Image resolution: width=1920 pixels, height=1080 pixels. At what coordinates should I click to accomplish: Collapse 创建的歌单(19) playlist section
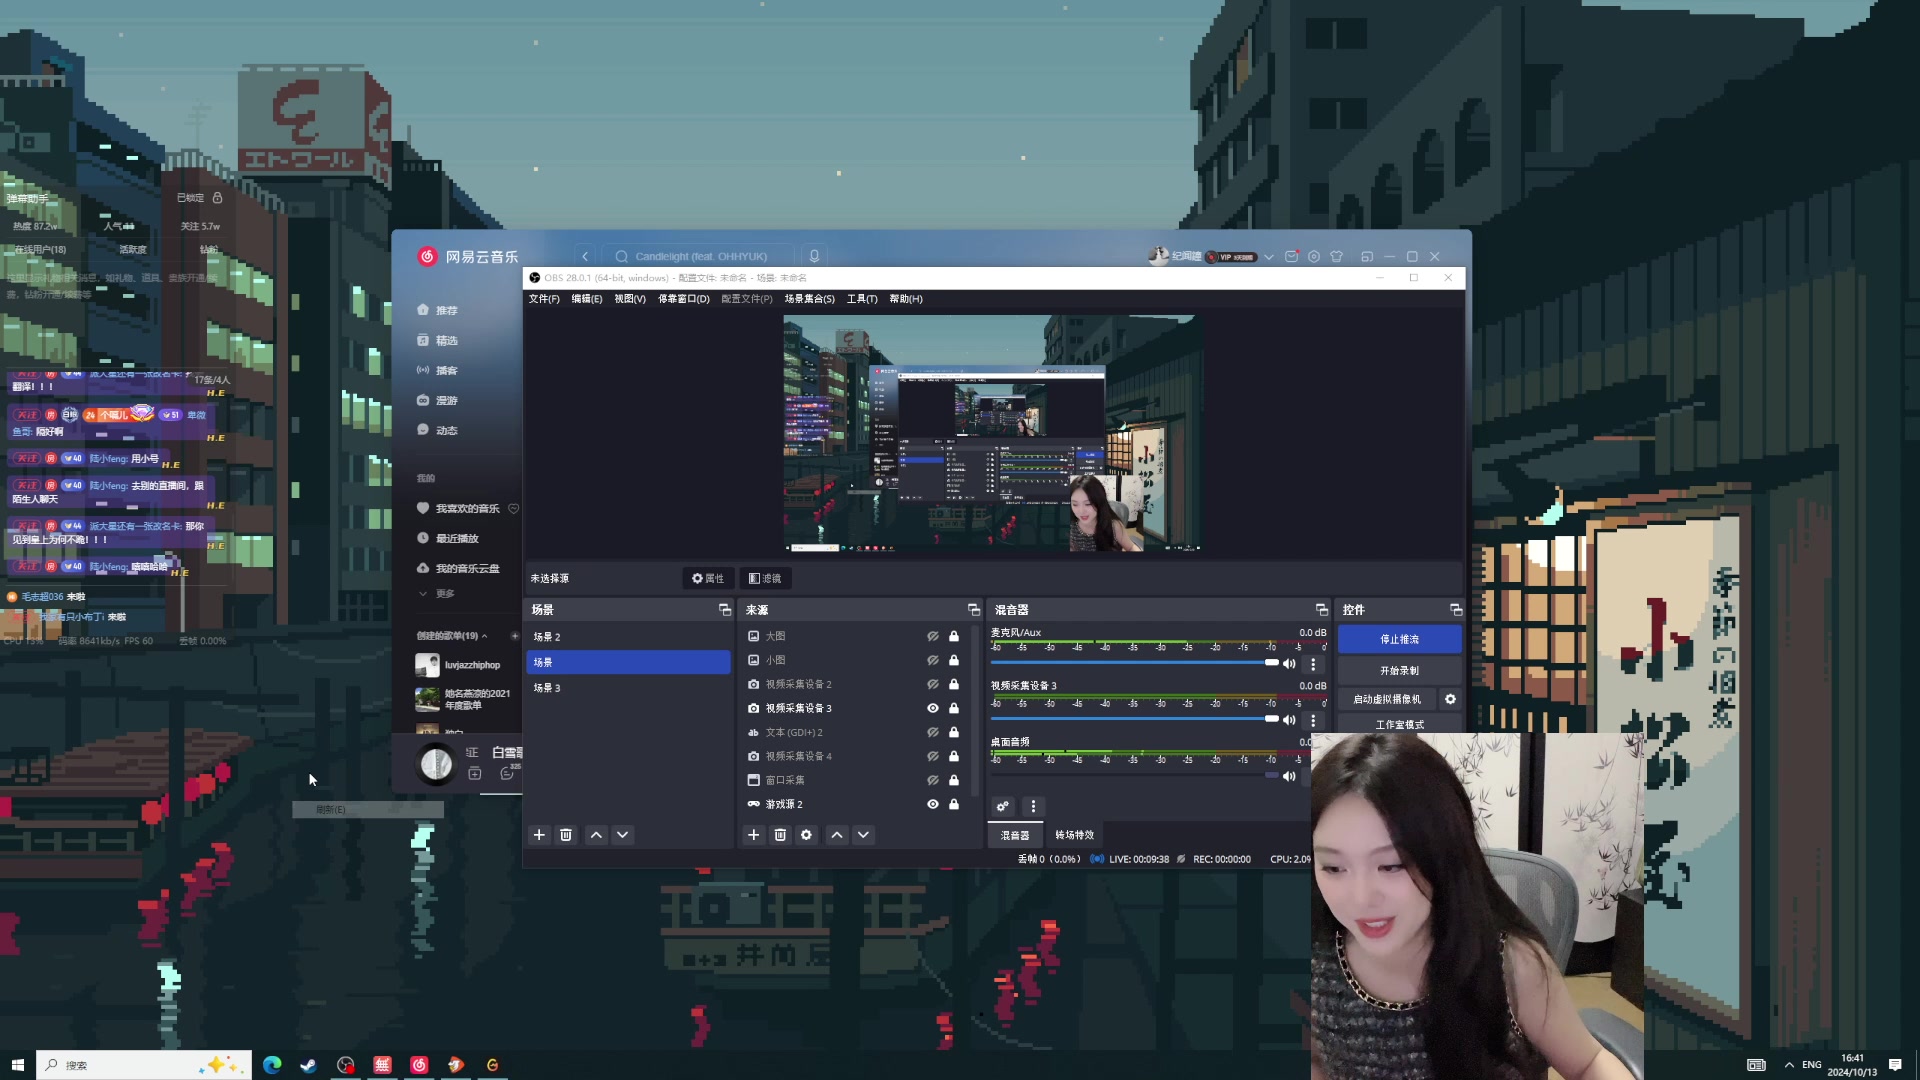[485, 636]
